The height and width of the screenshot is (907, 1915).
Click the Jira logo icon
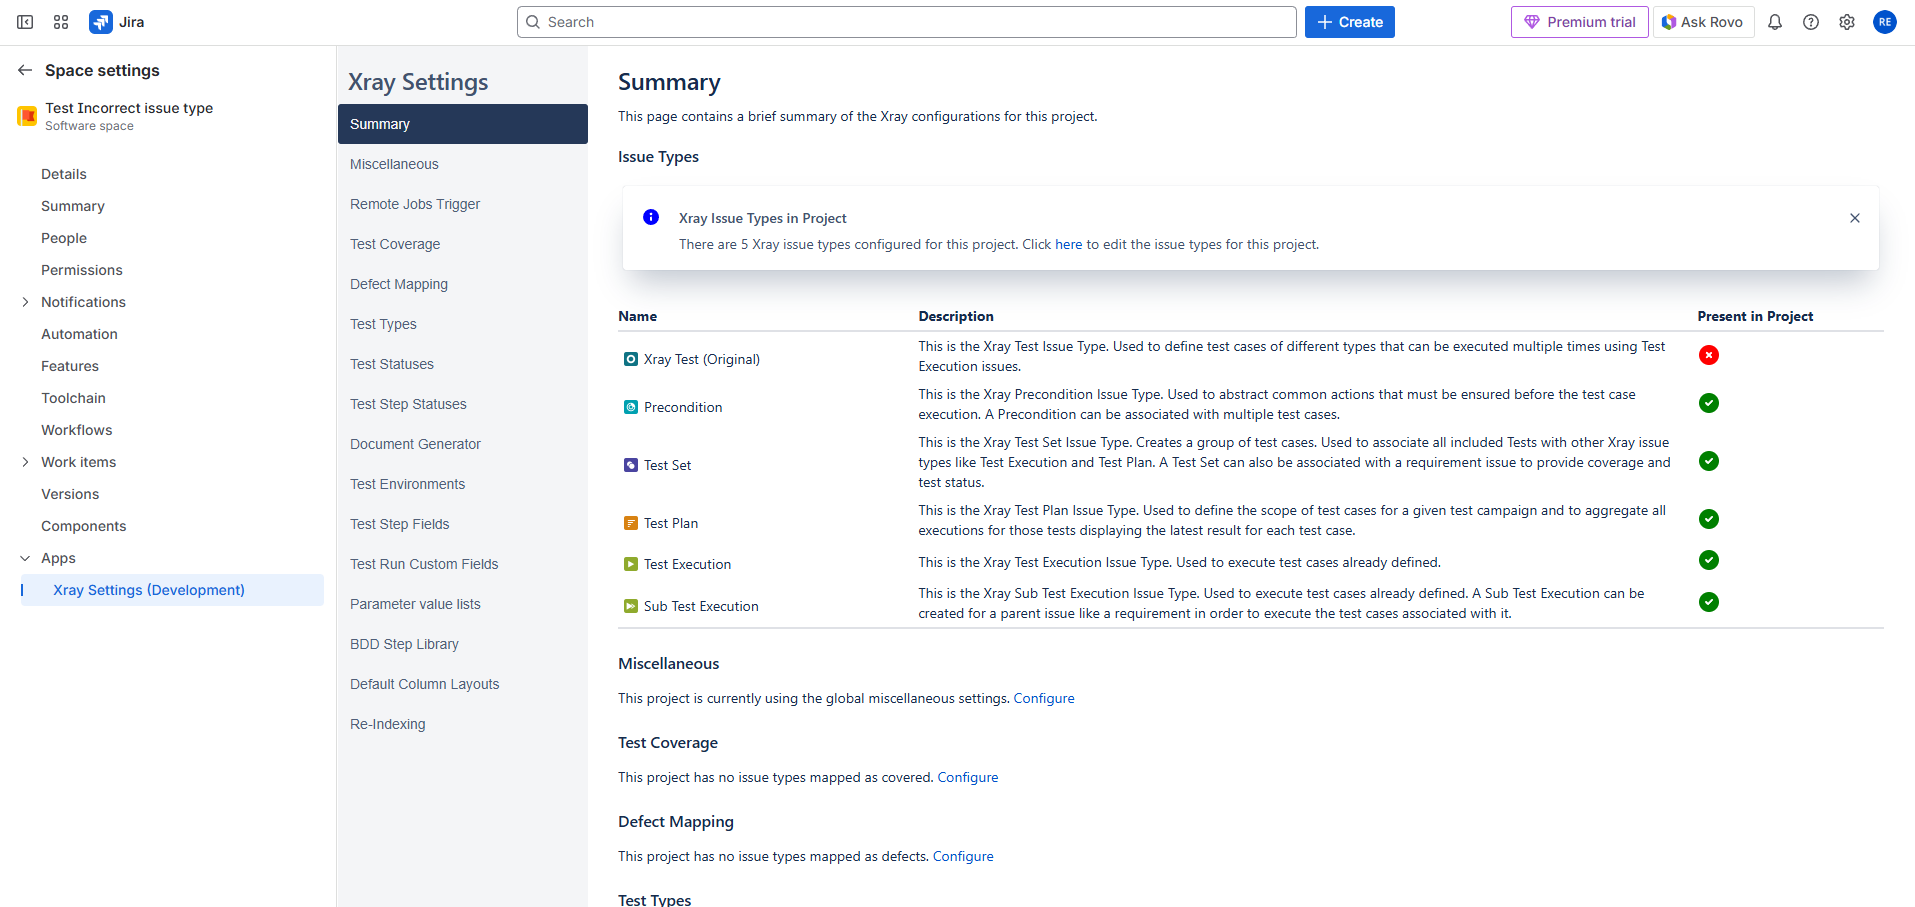(101, 22)
